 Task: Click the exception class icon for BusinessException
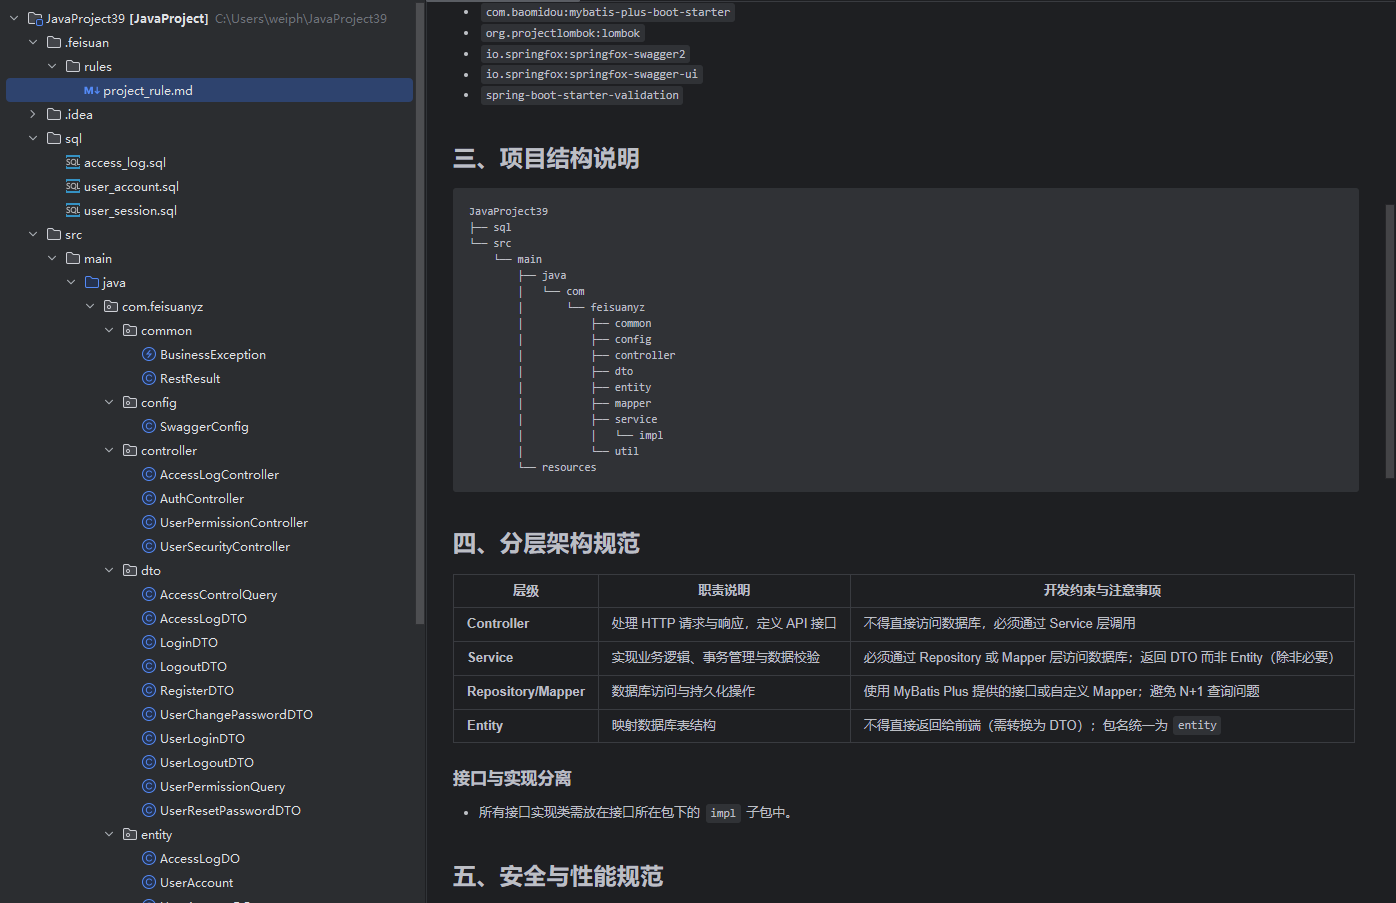[x=149, y=355]
